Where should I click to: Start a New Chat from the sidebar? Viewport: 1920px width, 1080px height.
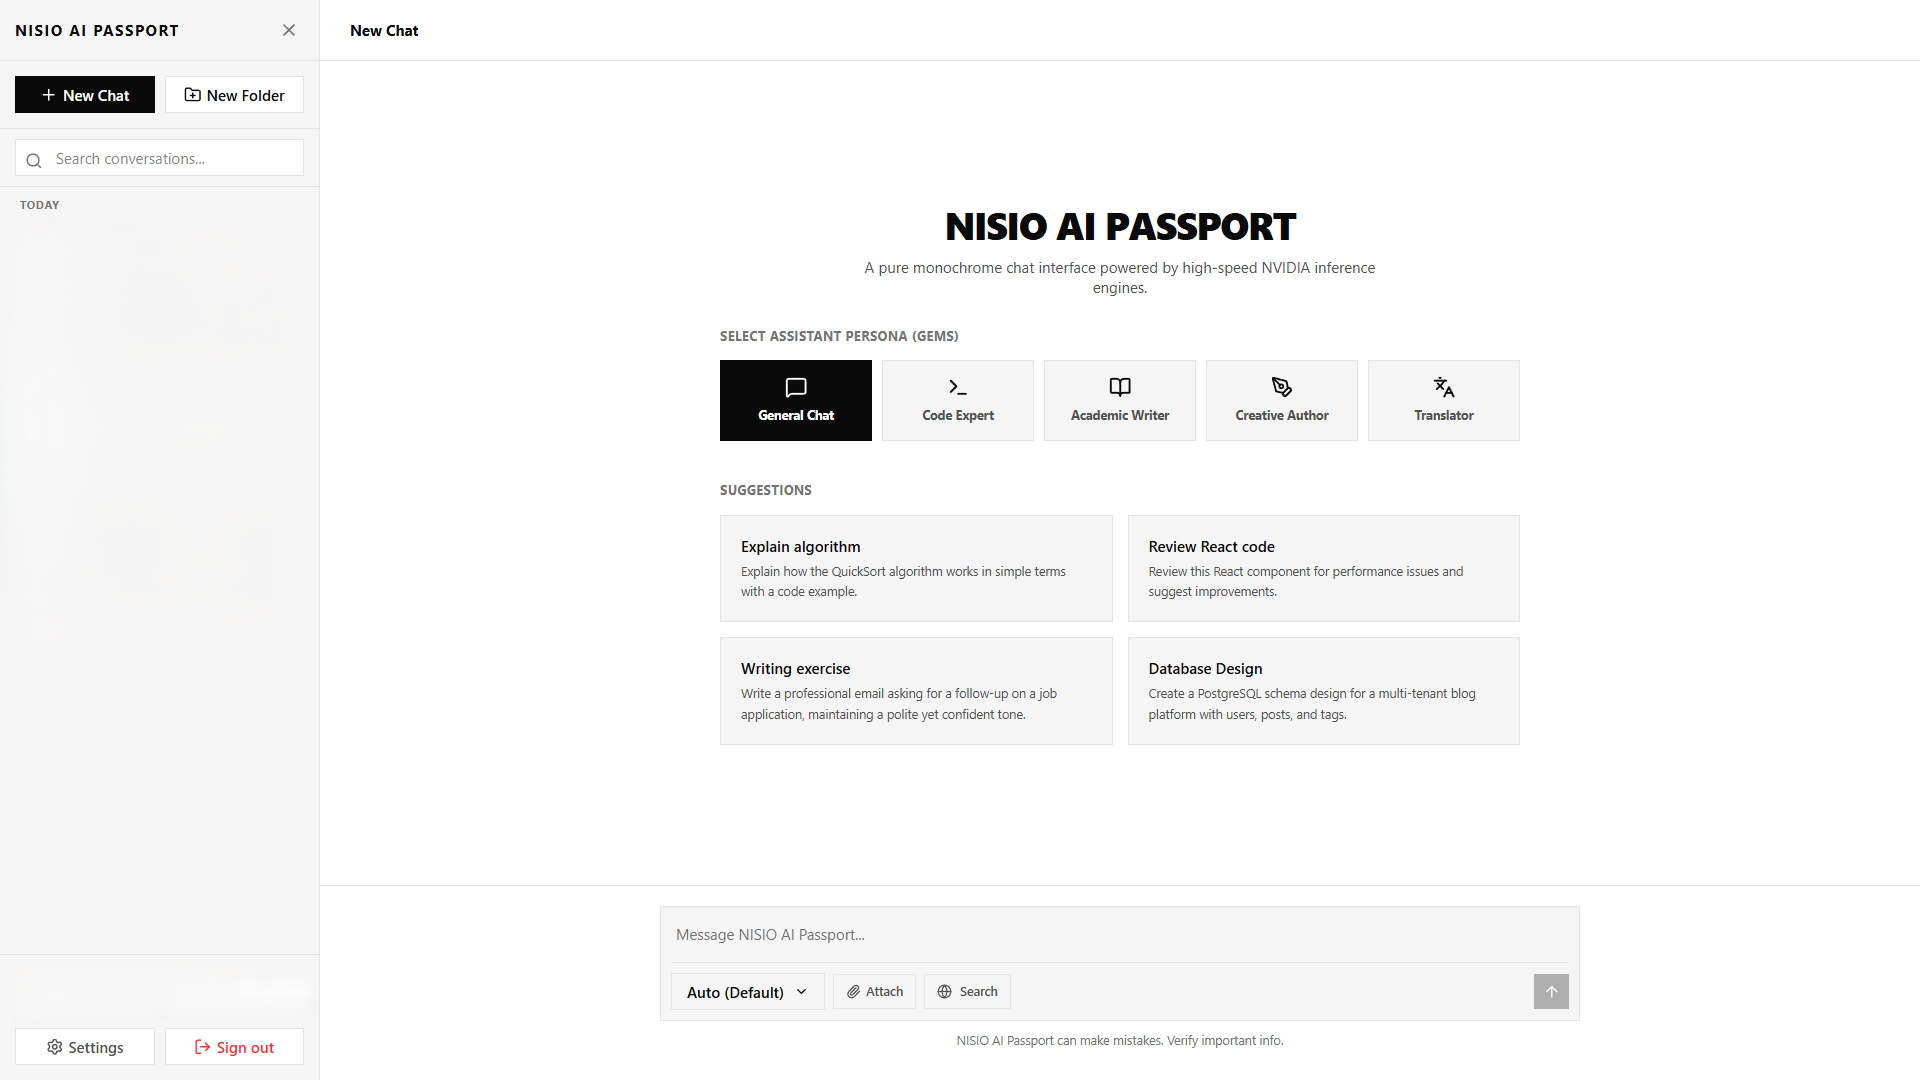click(85, 95)
